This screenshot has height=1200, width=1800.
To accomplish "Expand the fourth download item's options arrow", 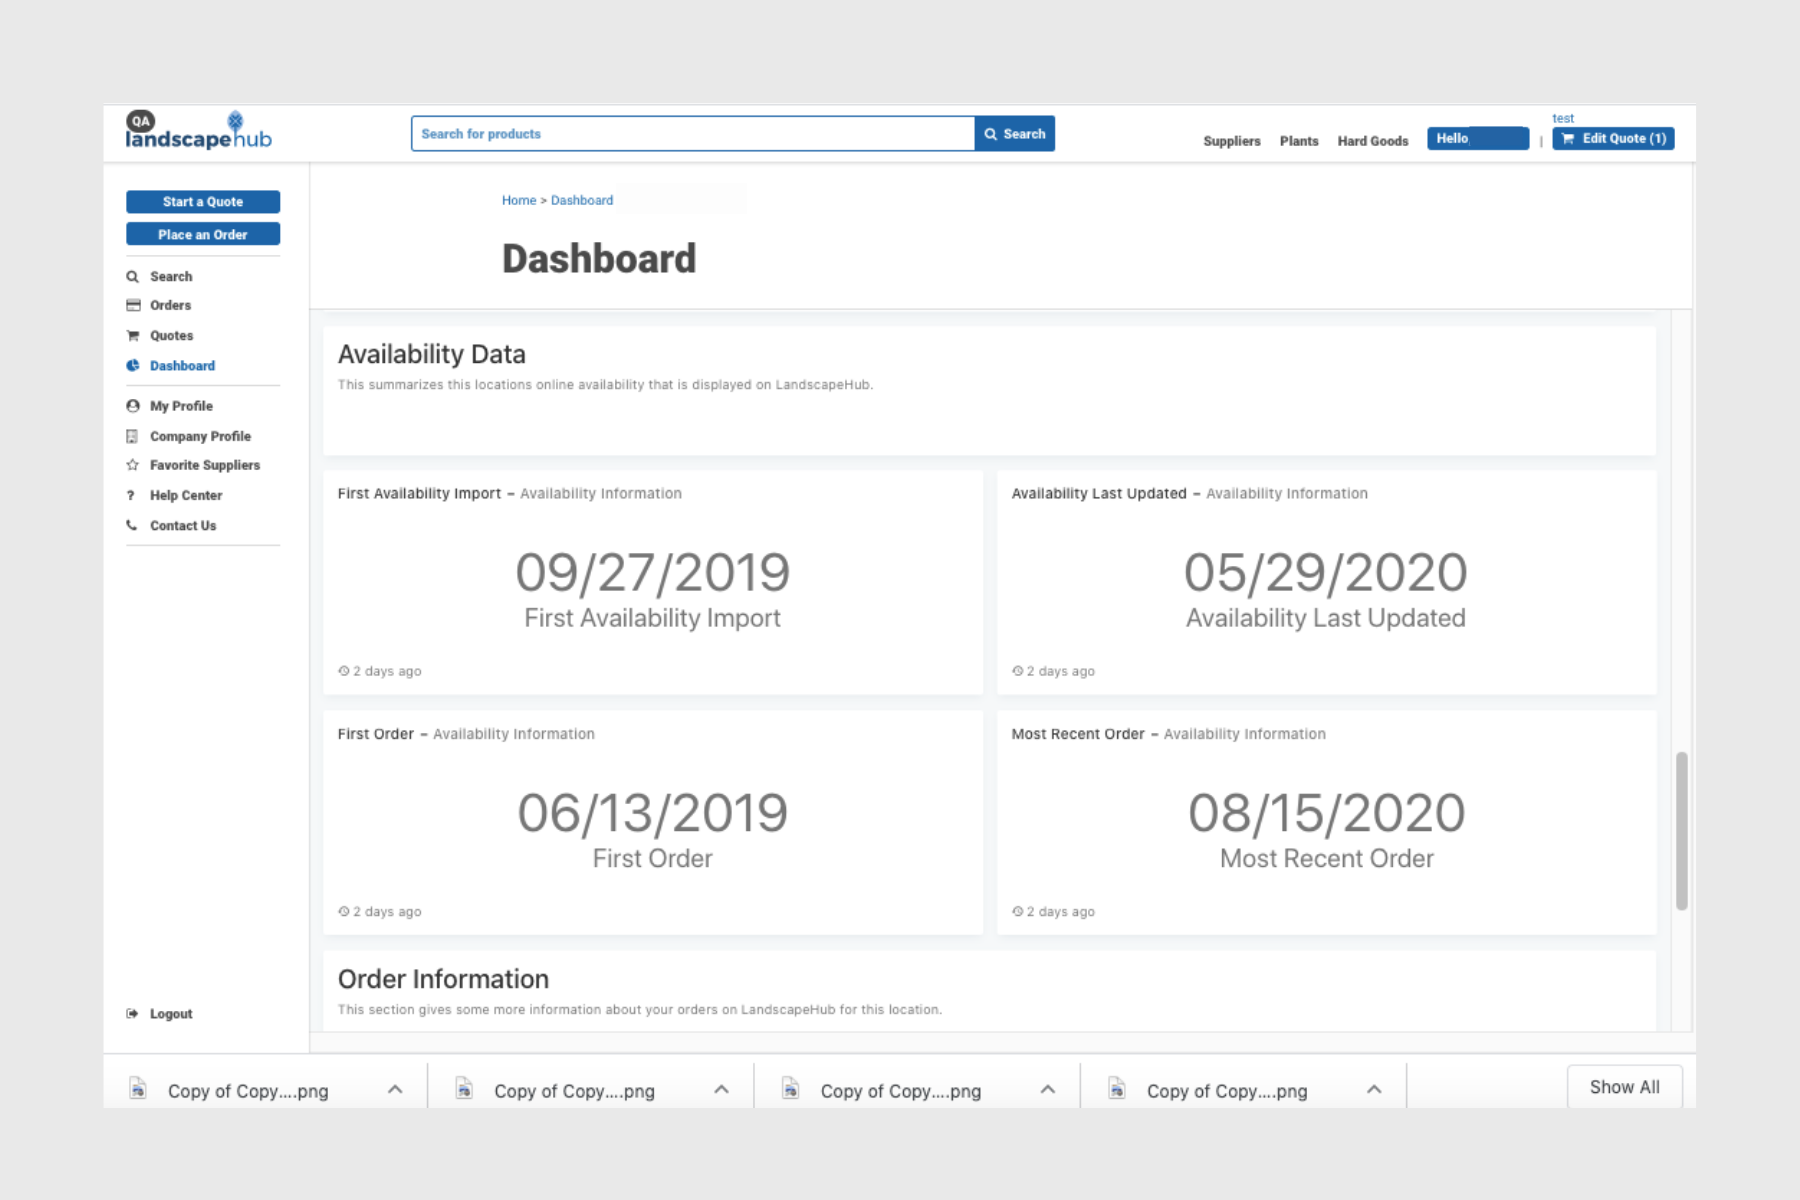I will pos(1374,1090).
